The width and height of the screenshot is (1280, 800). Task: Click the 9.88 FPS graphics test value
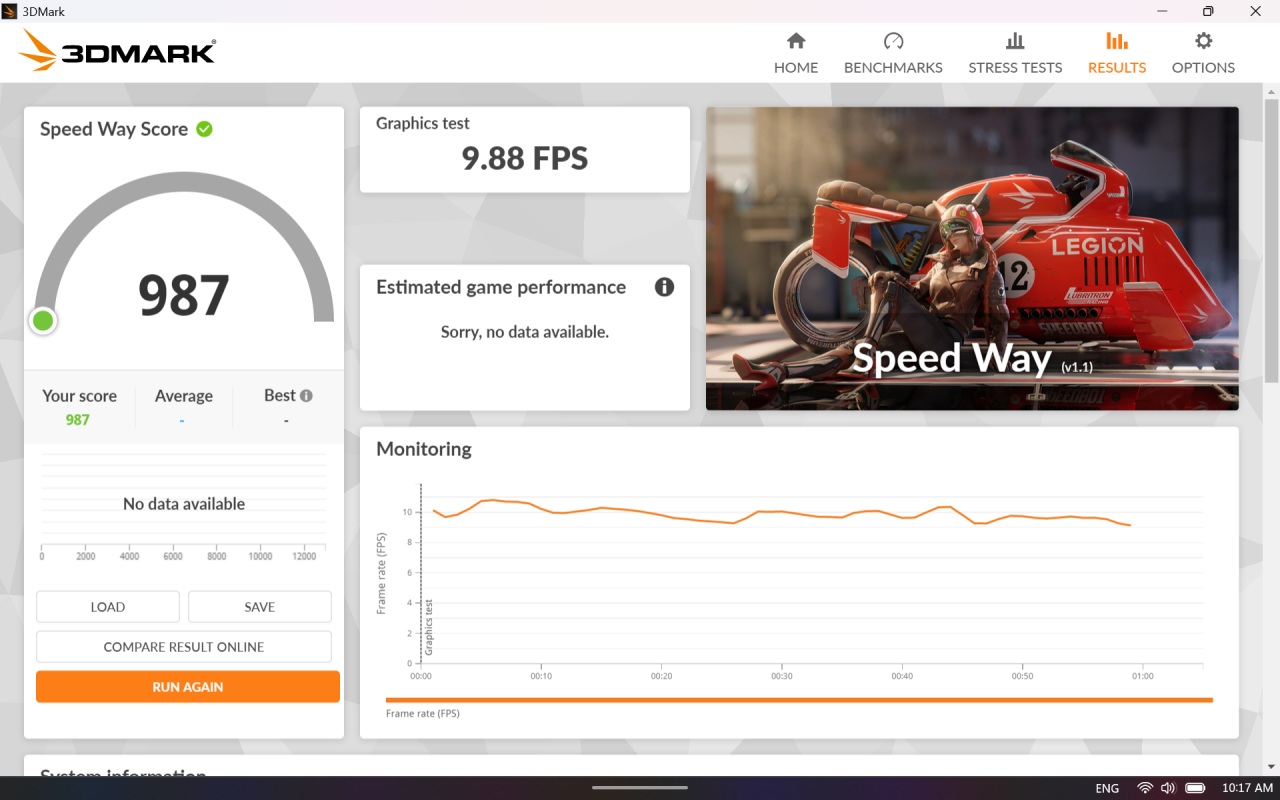[x=525, y=158]
